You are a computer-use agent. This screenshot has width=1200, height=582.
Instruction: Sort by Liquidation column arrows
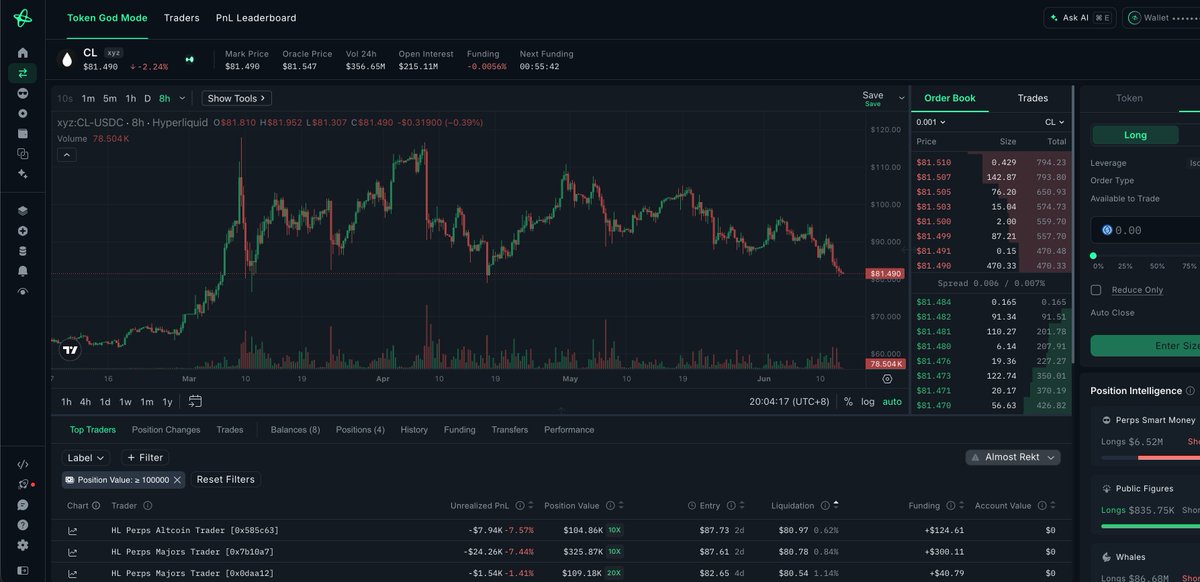pos(836,506)
